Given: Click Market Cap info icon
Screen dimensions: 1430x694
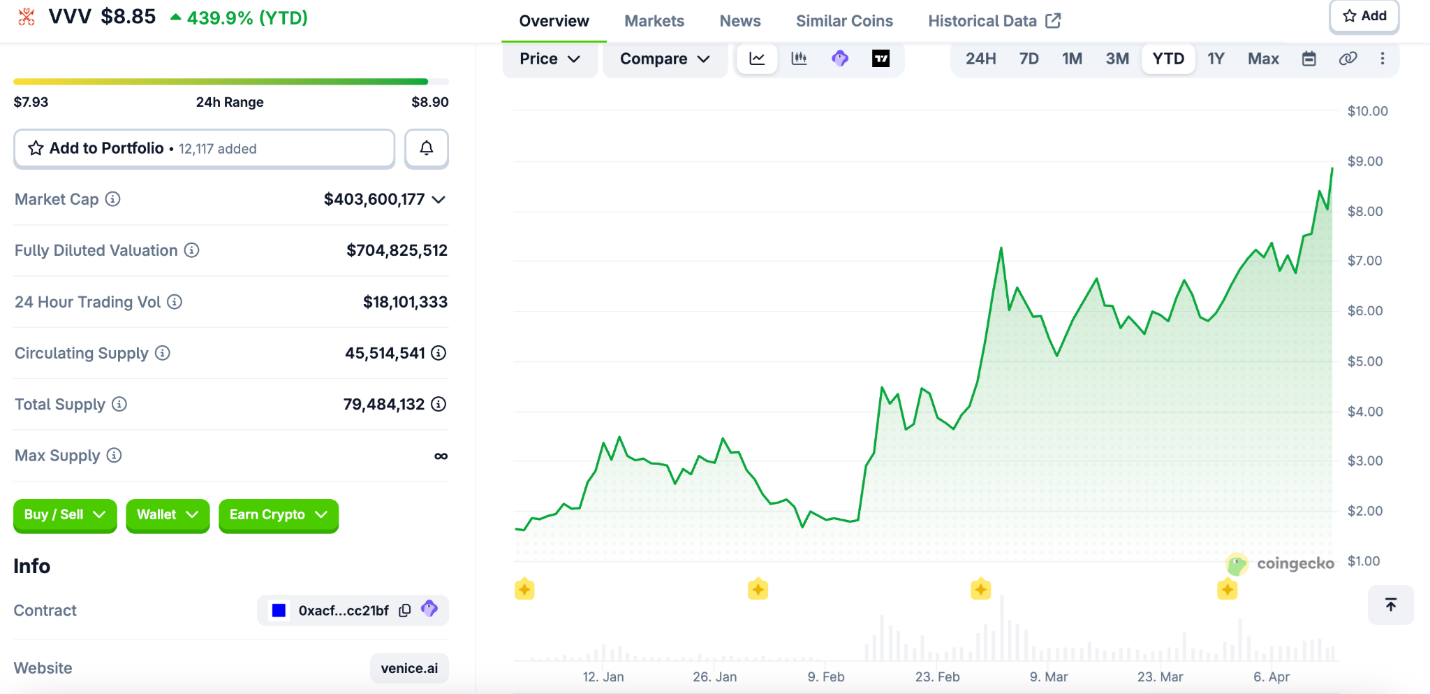Looking at the screenshot, I should (x=113, y=199).
